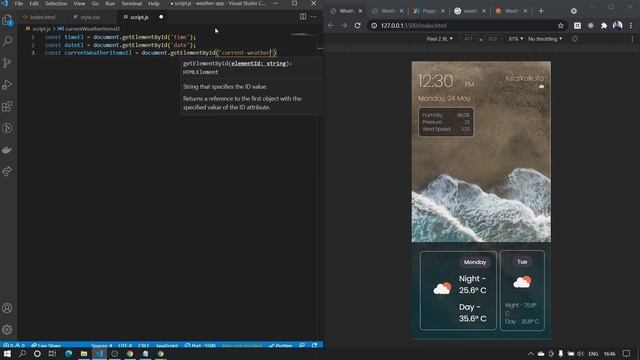Image resolution: width=640 pixels, height=360 pixels.
Task: Open Task View on the taskbar
Action: 52,353
